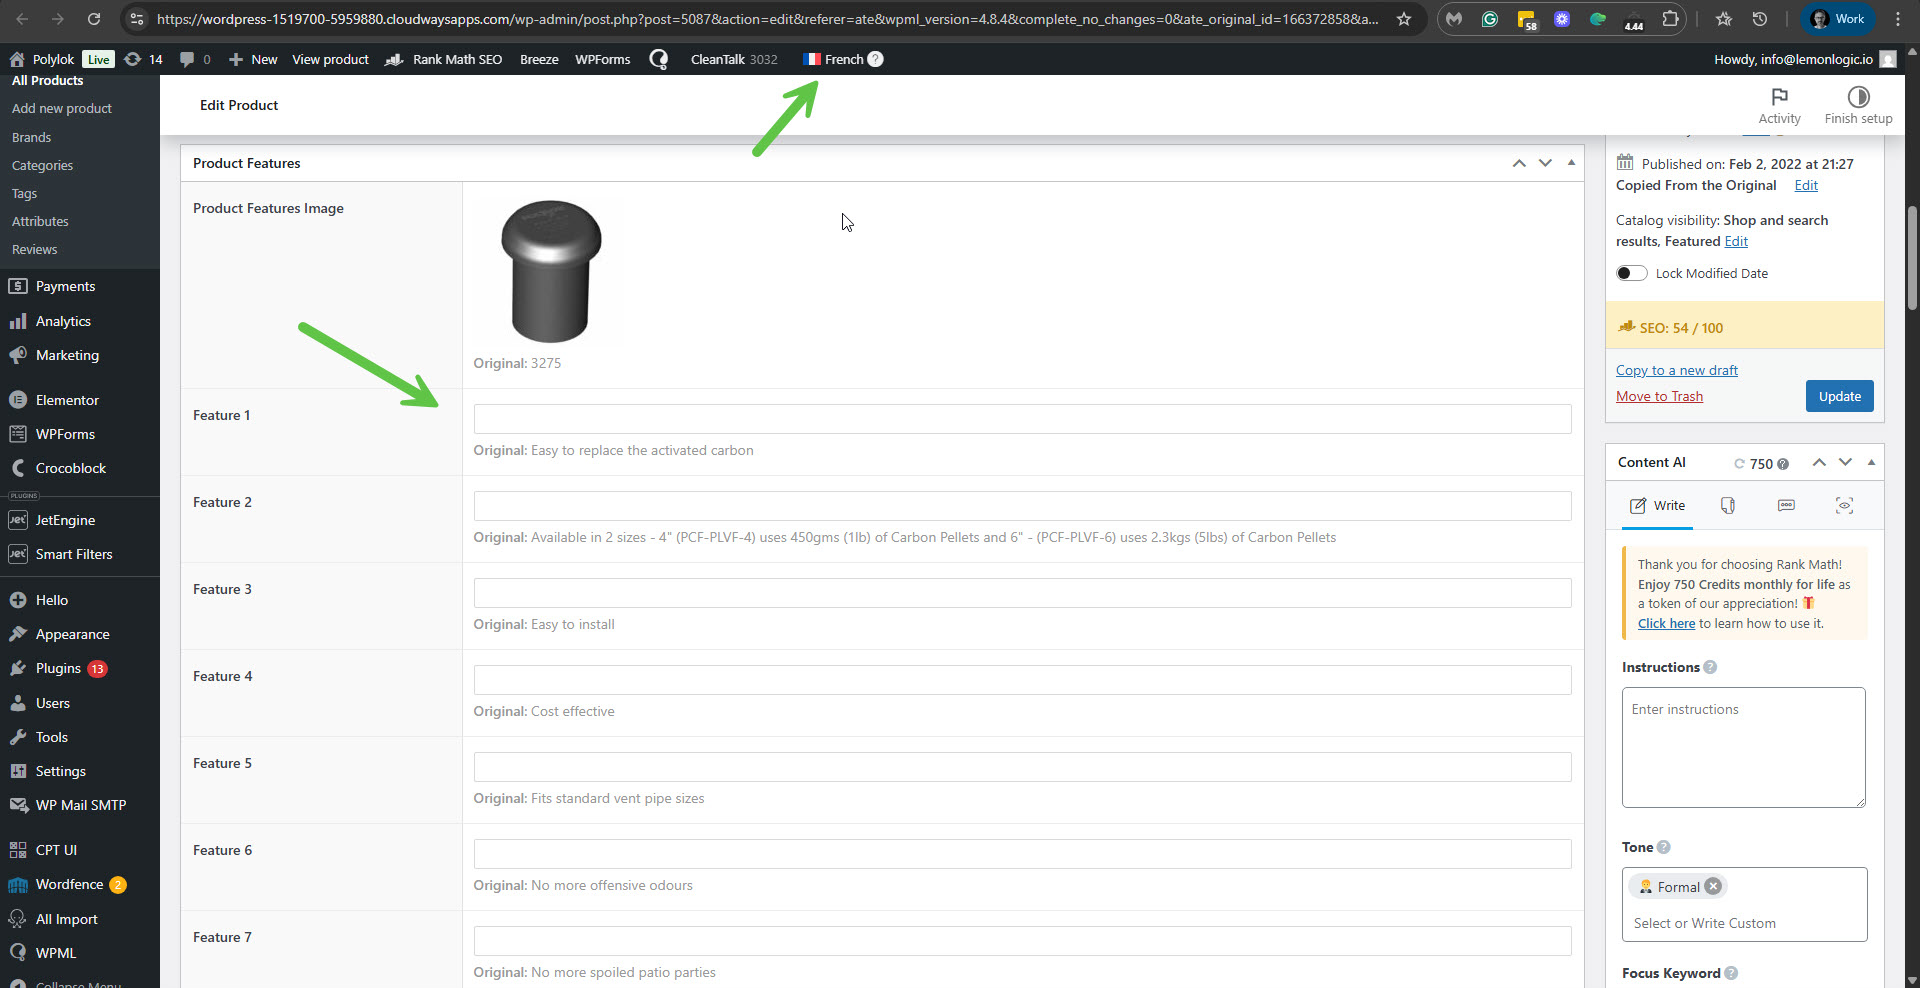Image resolution: width=1920 pixels, height=988 pixels.
Task: Open Marketing sidebar menu
Action: (x=67, y=355)
